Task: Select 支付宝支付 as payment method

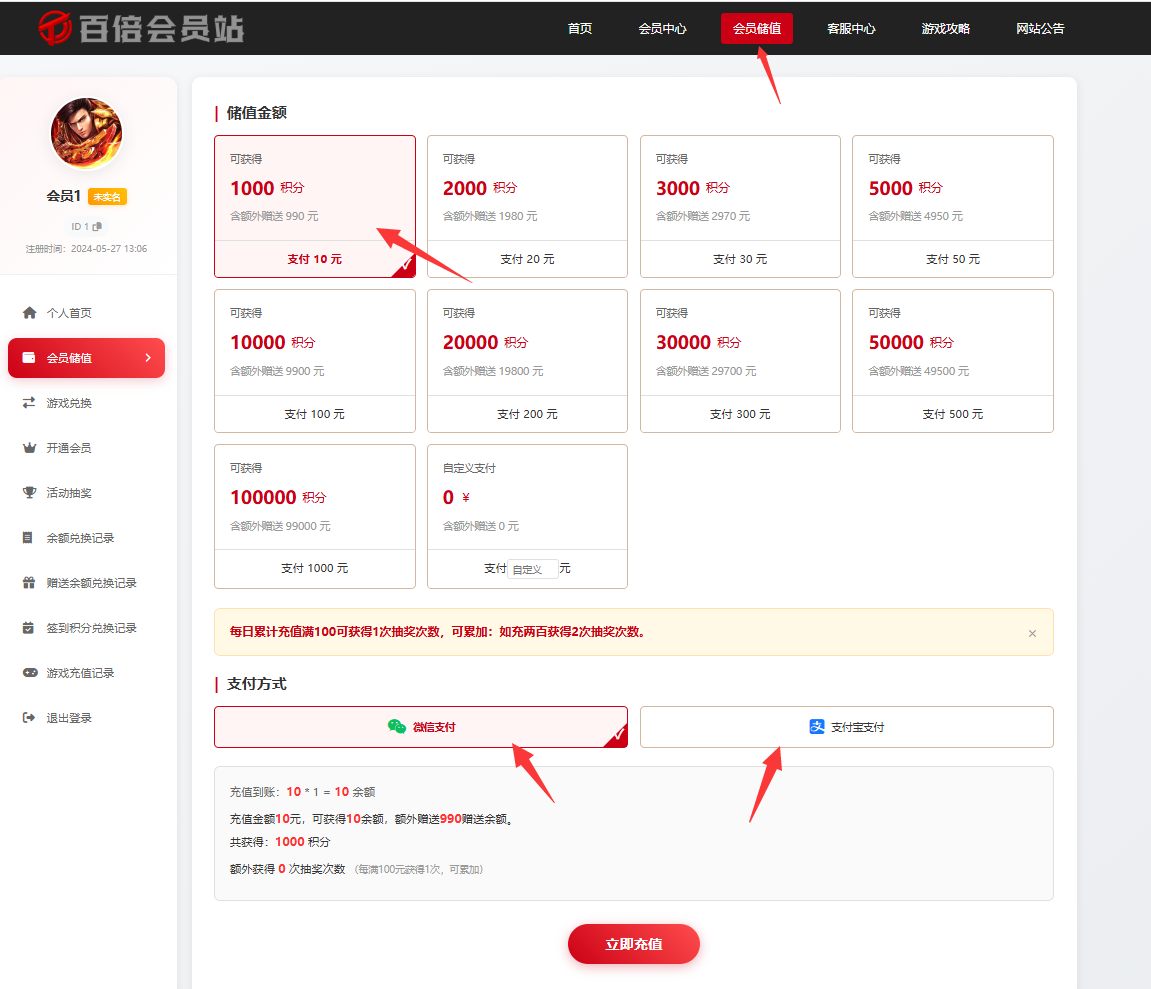Action: 846,727
